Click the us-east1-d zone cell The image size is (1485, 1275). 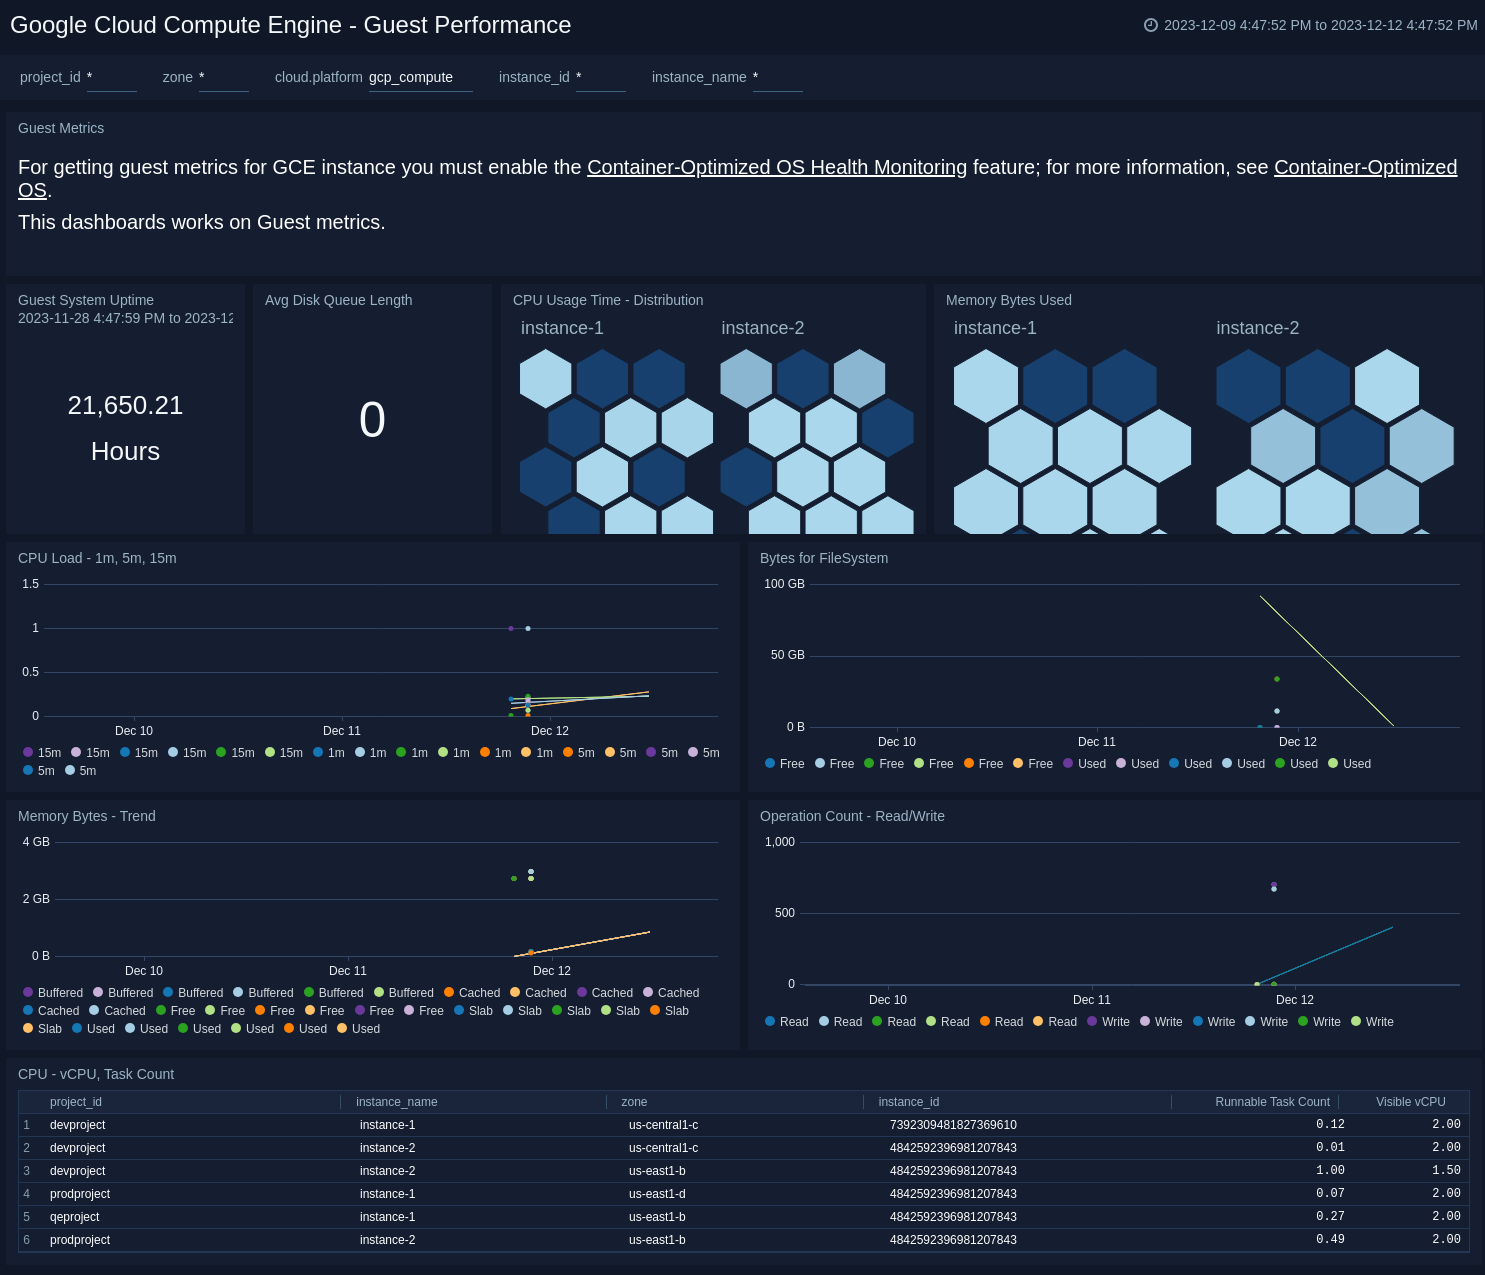pos(657,1194)
